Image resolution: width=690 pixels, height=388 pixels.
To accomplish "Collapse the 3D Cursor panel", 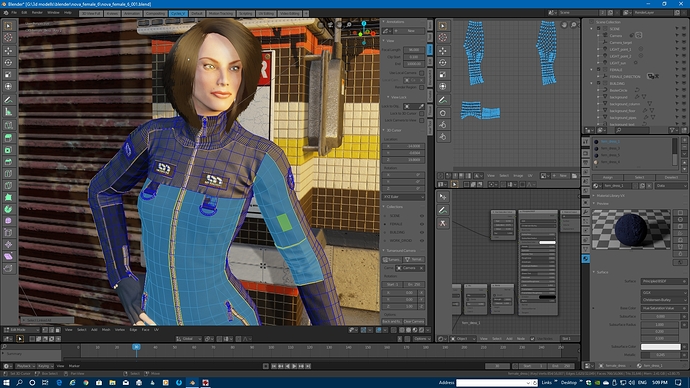I will pos(384,130).
